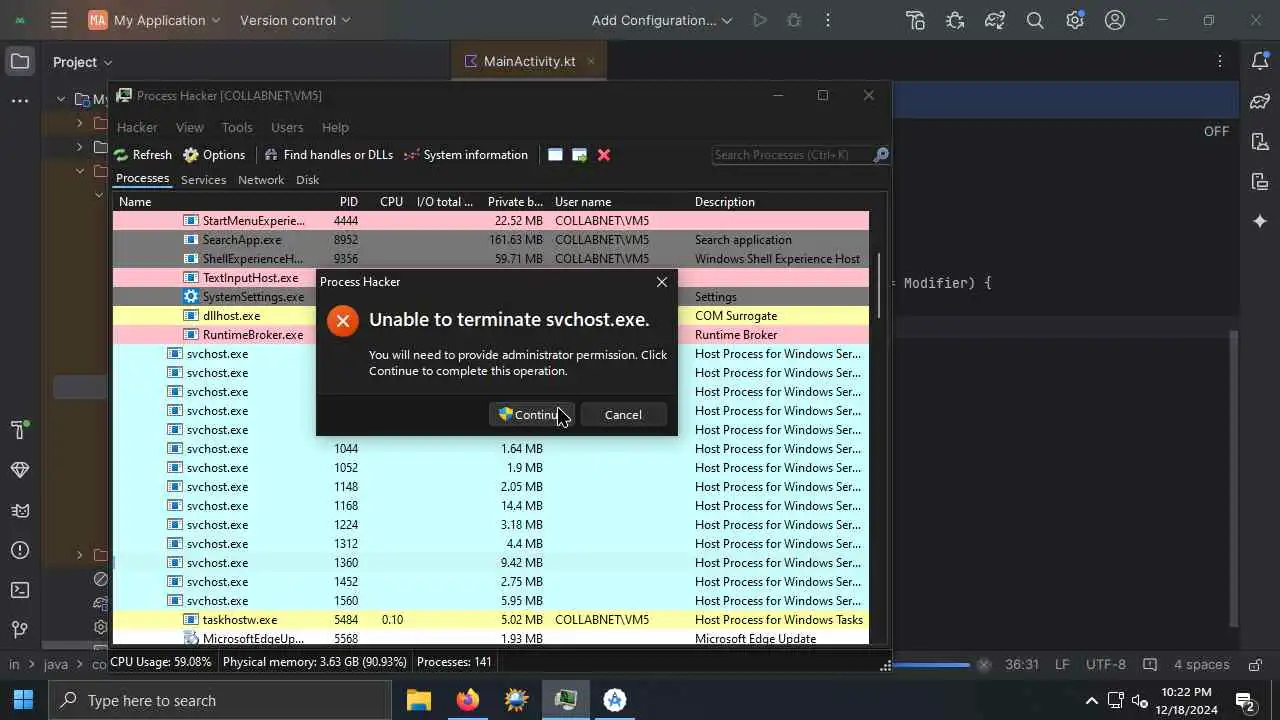The width and height of the screenshot is (1280, 720).
Task: Click Attach Debugger to Android Process icon
Action: [x=955, y=20]
